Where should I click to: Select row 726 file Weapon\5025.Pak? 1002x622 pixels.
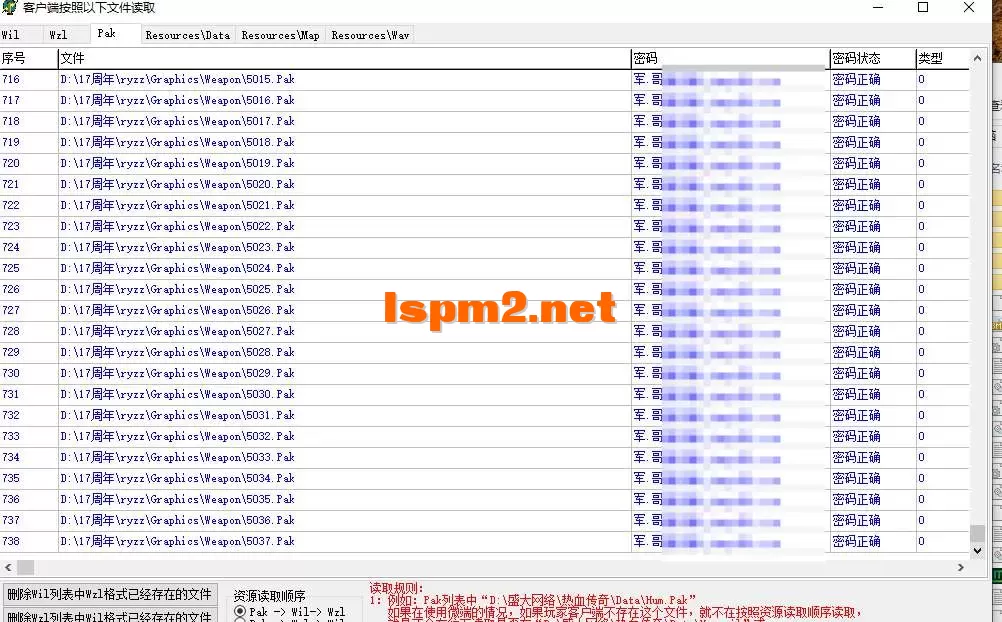[344, 290]
